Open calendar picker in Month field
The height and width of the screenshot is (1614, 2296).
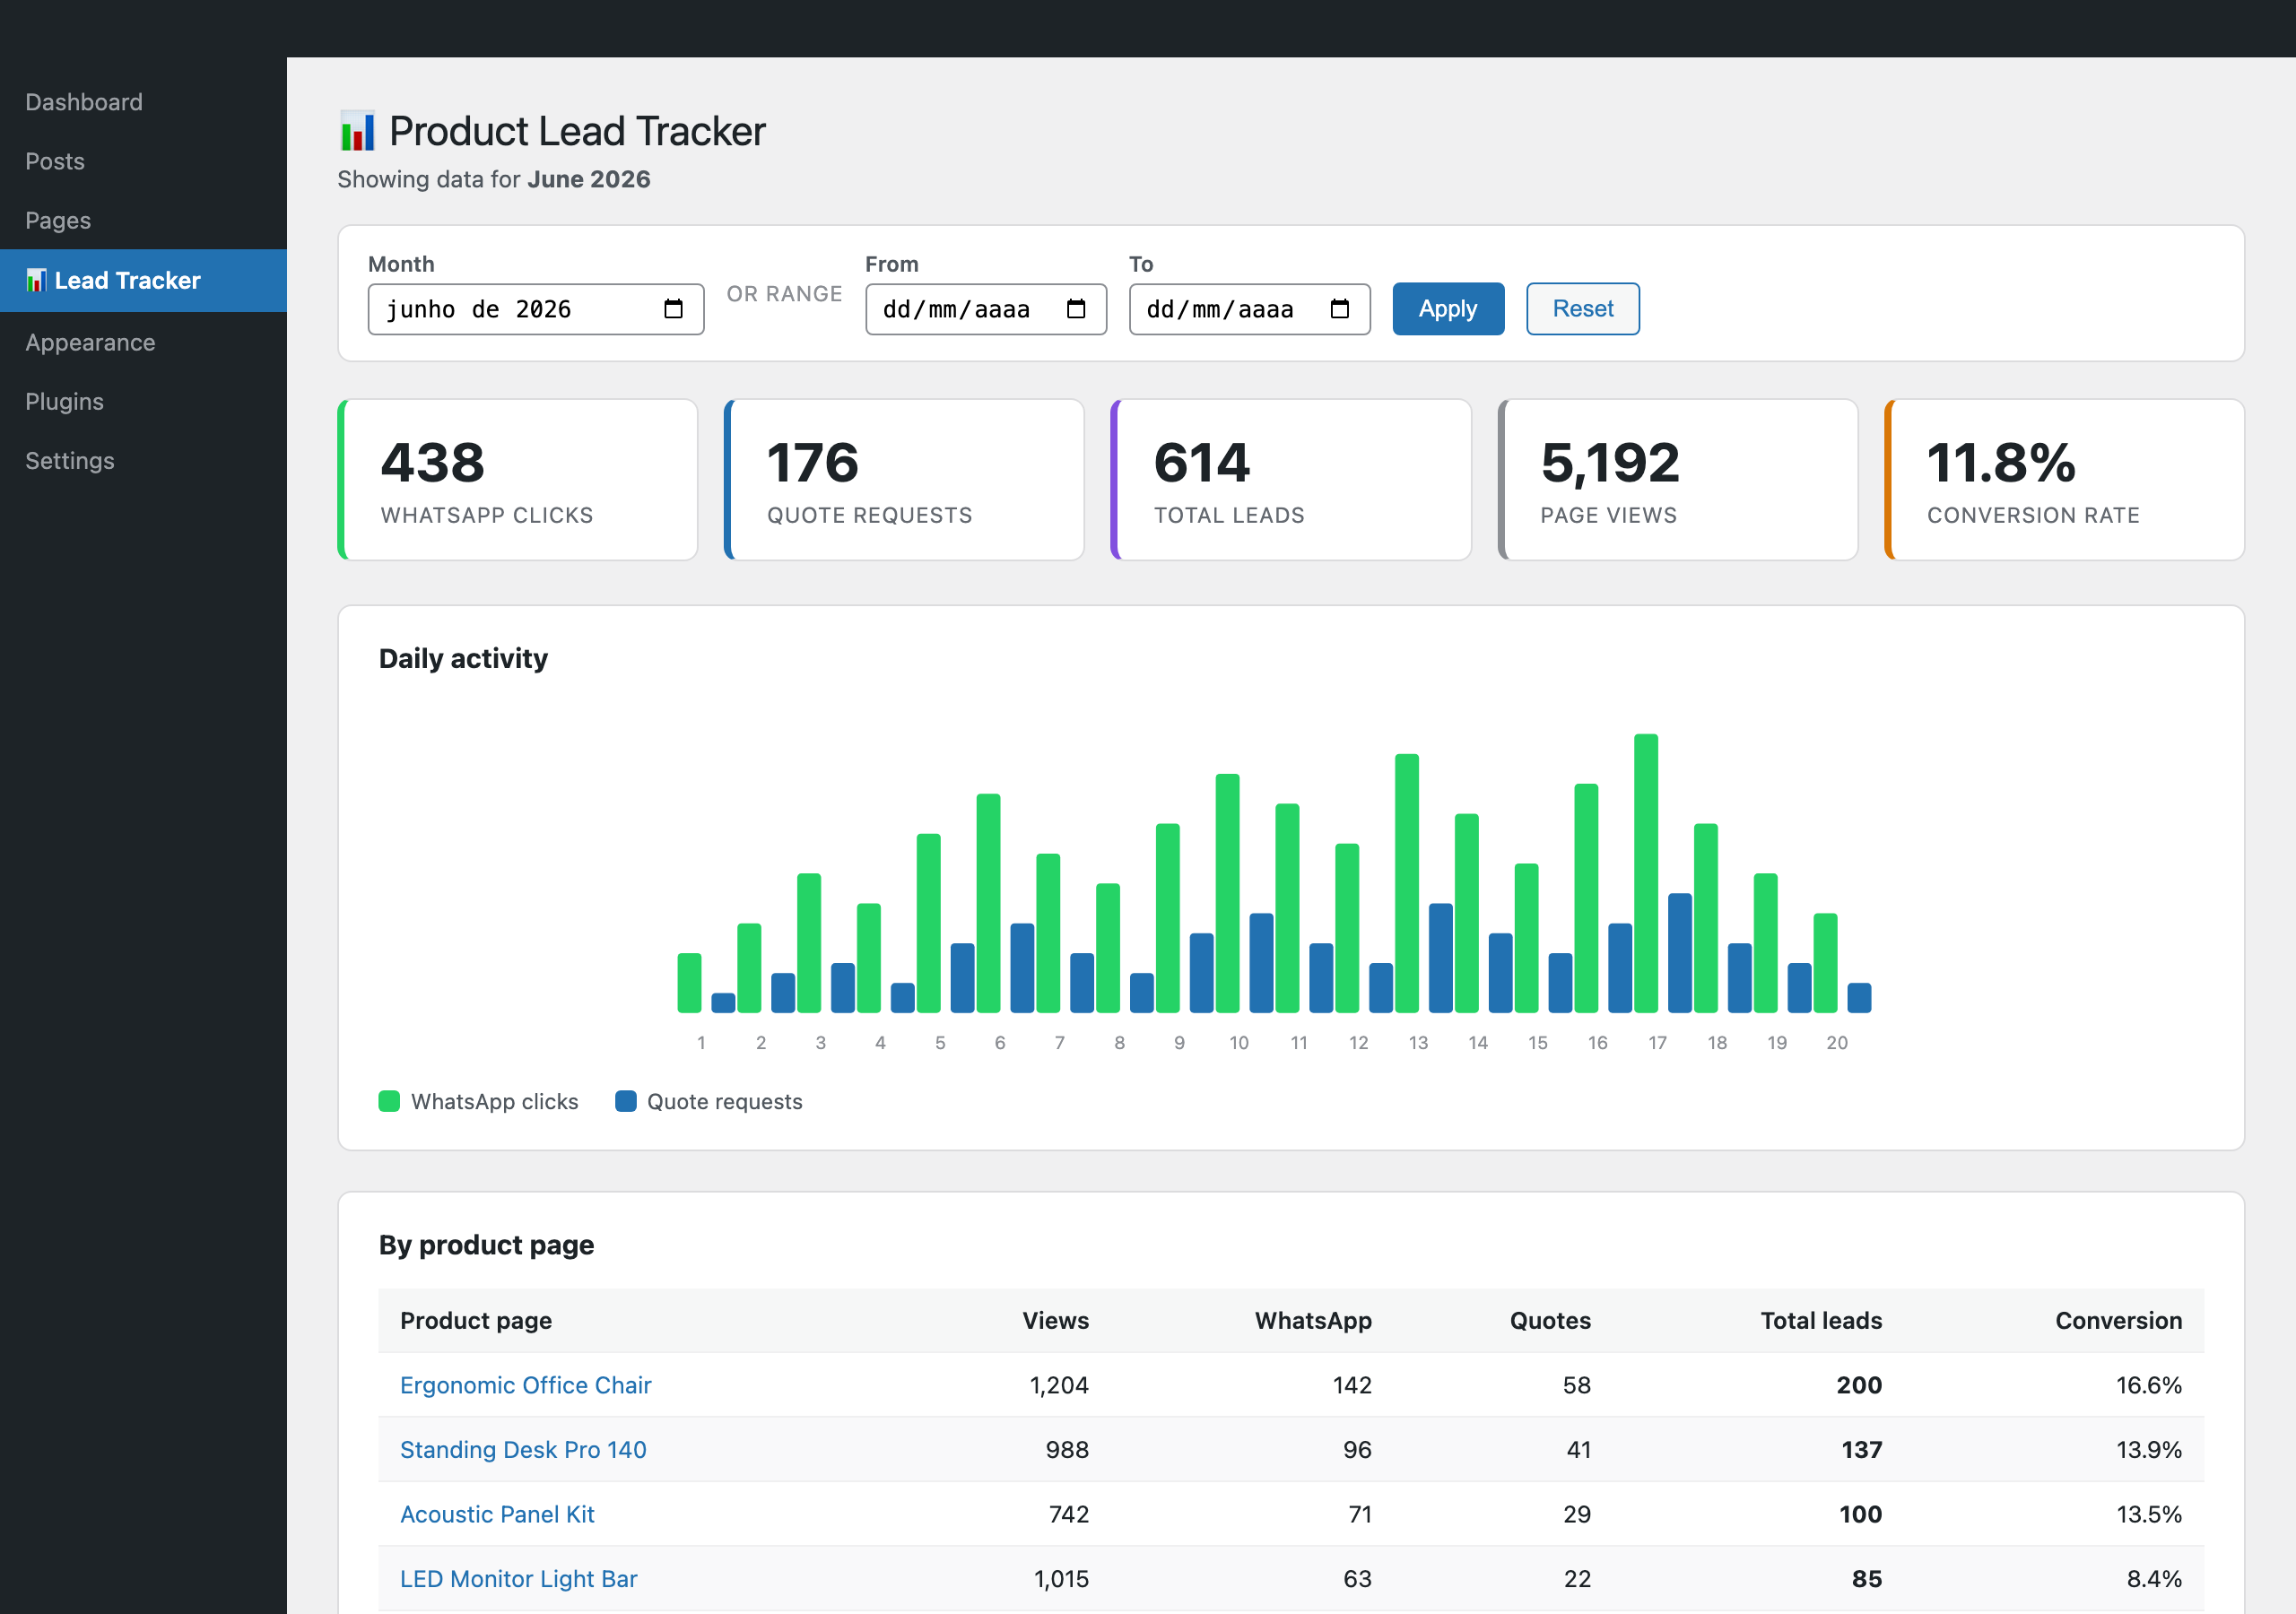673,309
